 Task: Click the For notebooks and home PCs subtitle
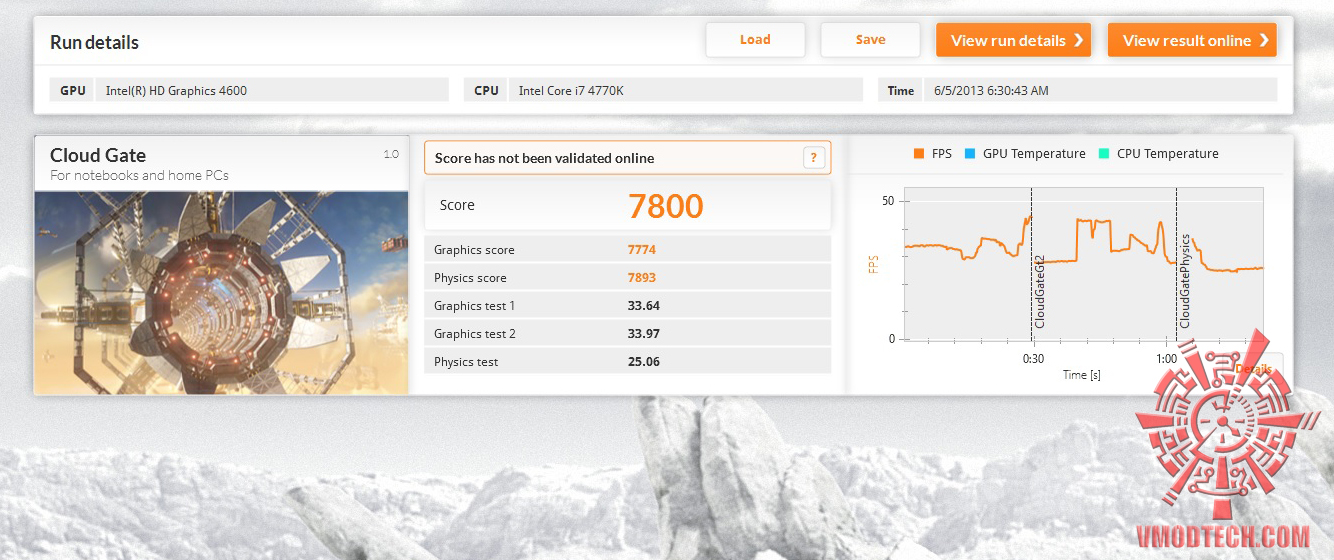(139, 176)
